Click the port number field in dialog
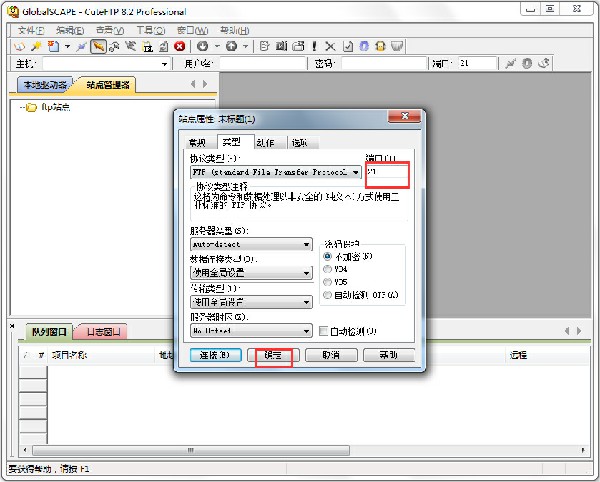The image size is (600, 482). click(x=386, y=173)
